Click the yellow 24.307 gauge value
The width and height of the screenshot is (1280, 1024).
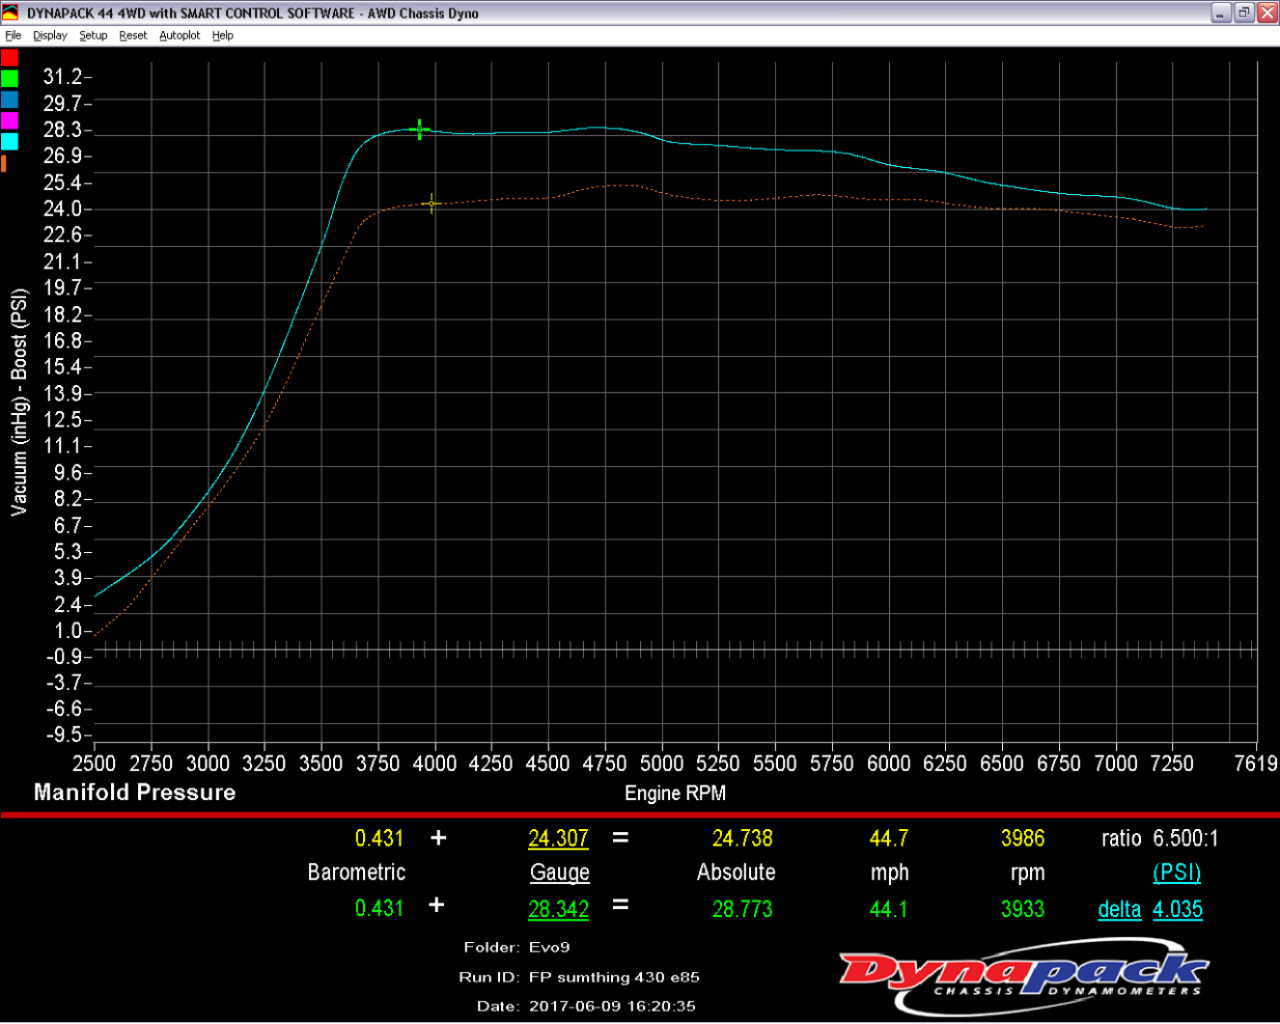click(558, 839)
